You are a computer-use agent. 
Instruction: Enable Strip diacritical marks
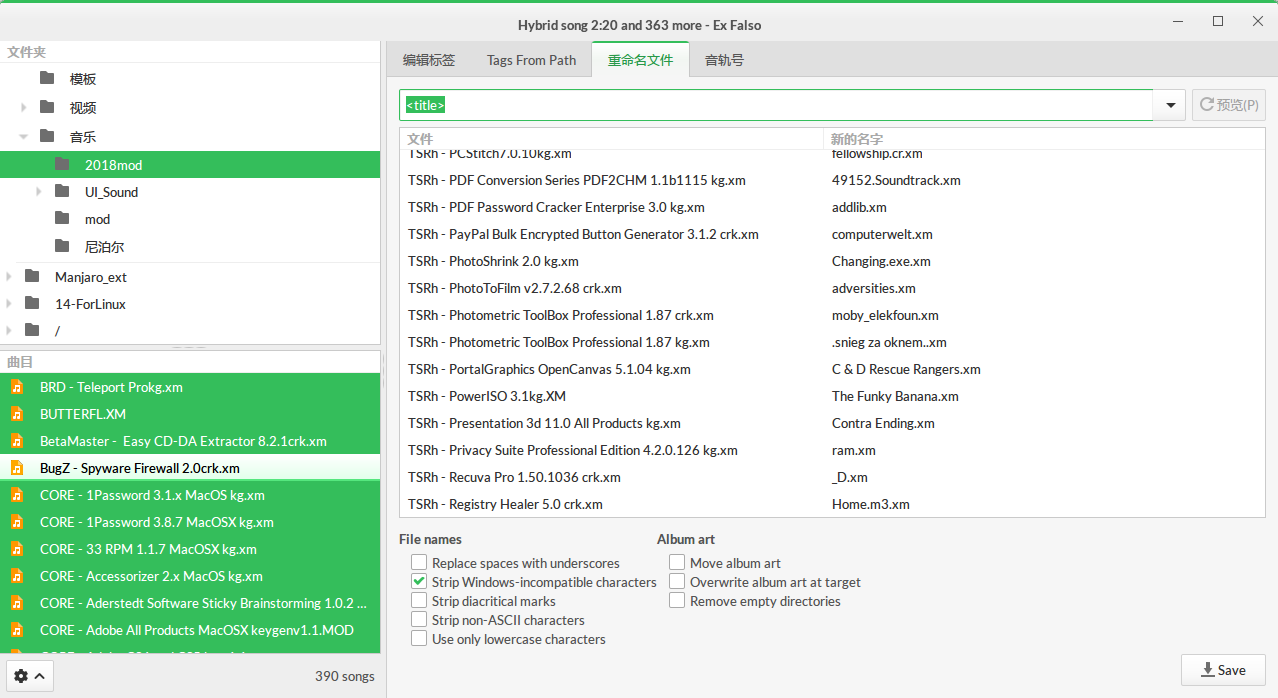(x=419, y=601)
